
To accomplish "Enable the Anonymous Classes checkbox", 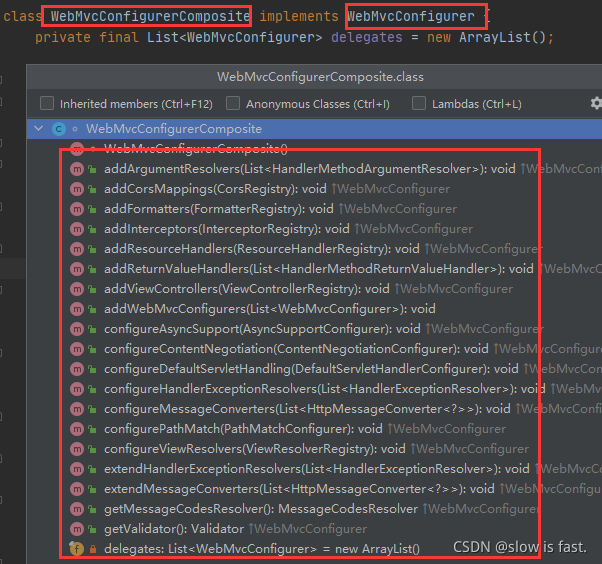I will pos(233,103).
